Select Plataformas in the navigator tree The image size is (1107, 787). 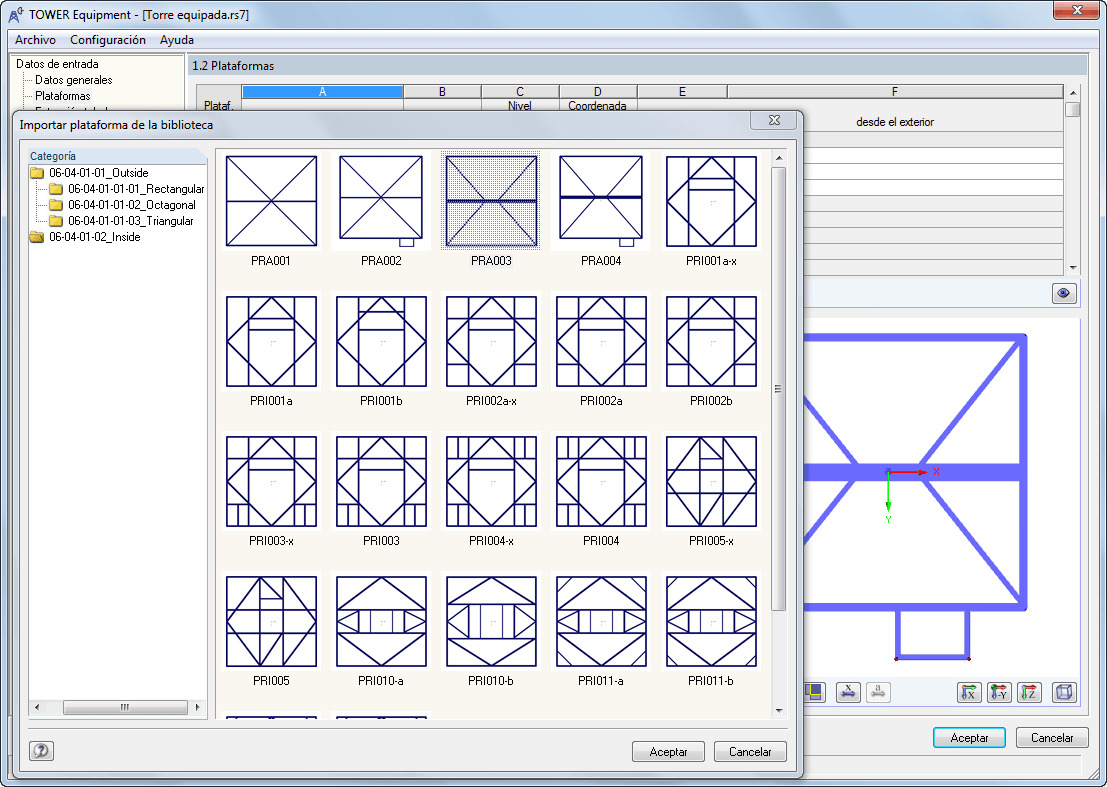63,96
